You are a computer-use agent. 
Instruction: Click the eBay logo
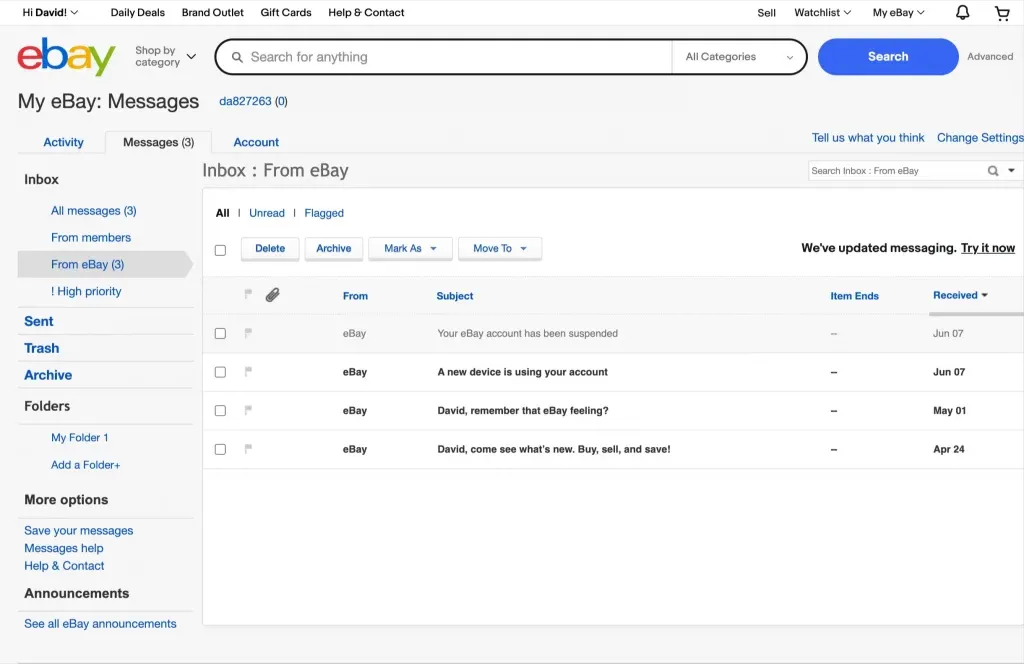64,57
